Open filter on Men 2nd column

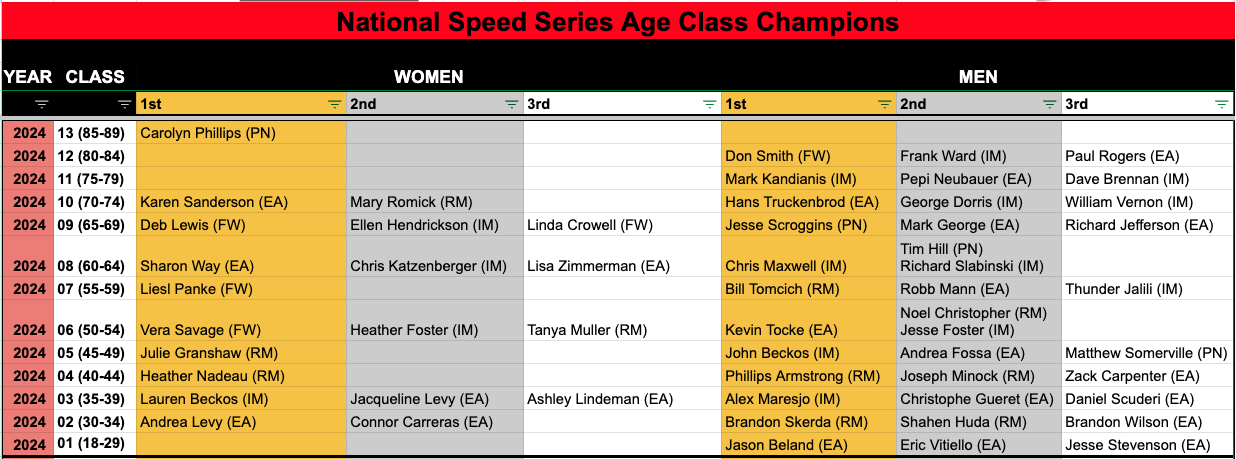pyautogui.click(x=1050, y=104)
